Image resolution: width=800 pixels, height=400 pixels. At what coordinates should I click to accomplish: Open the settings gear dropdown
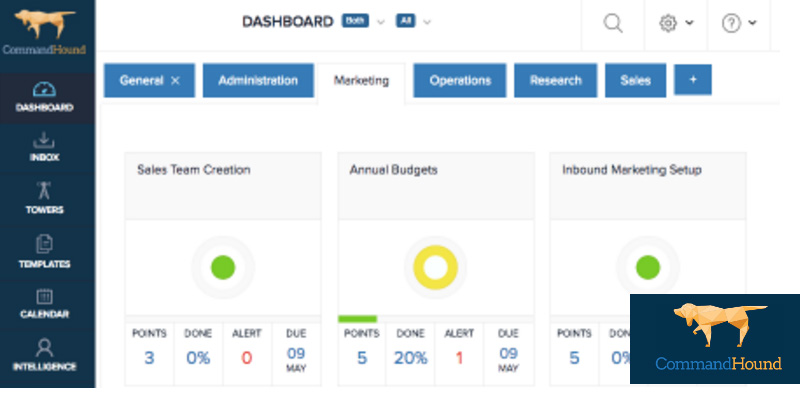pyautogui.click(x=677, y=23)
